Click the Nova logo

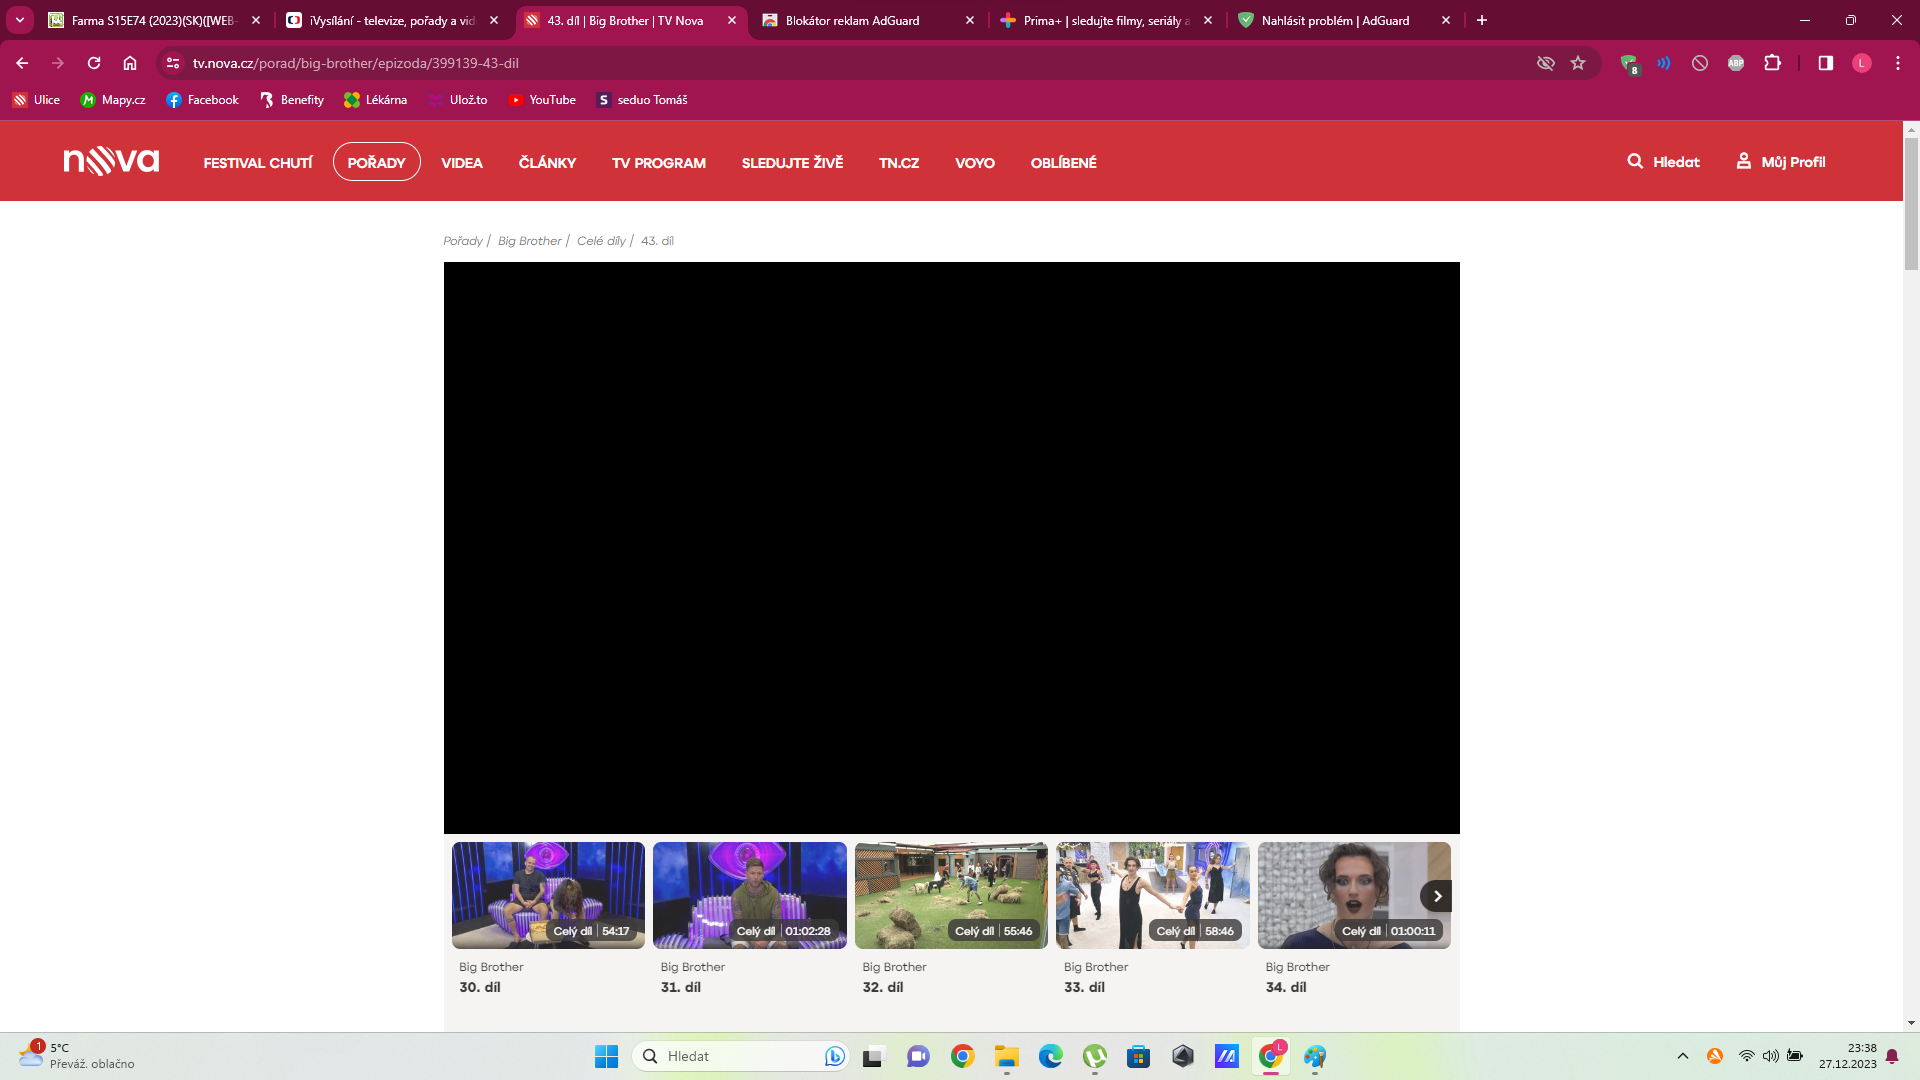coord(111,160)
